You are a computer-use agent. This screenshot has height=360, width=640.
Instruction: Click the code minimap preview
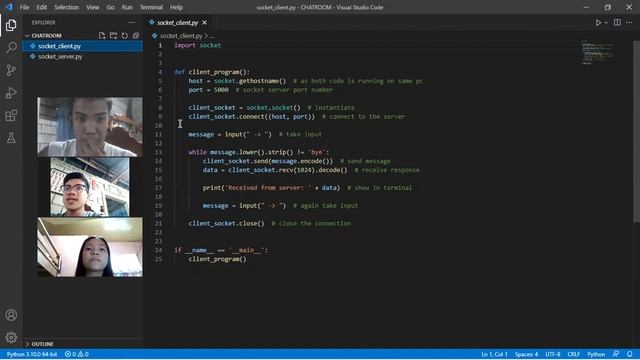tap(597, 52)
